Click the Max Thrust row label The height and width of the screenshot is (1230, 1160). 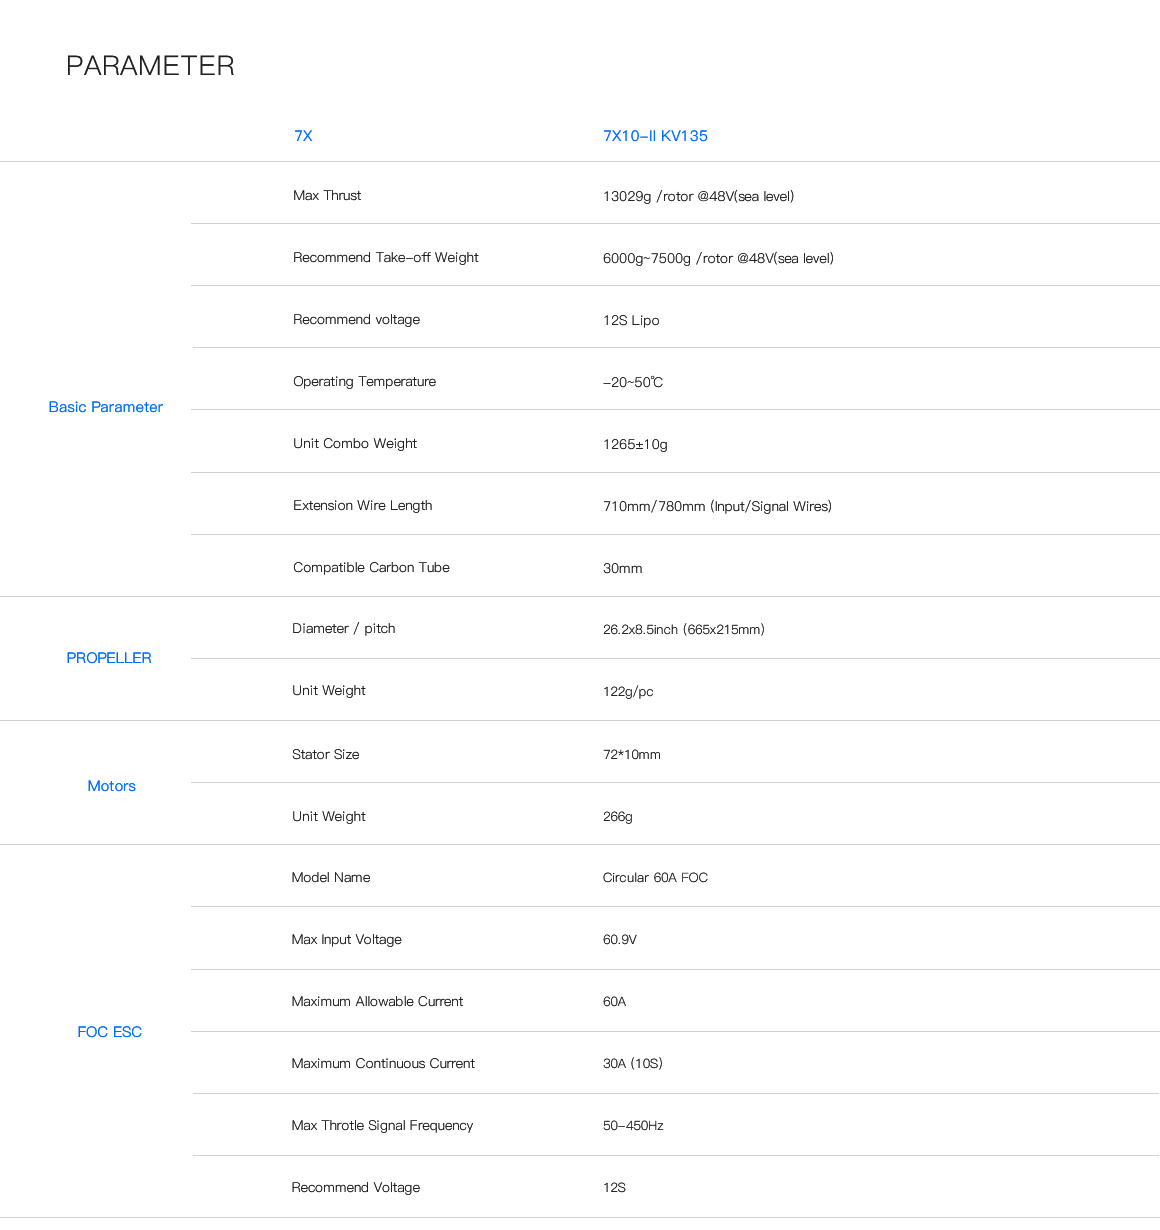327,196
